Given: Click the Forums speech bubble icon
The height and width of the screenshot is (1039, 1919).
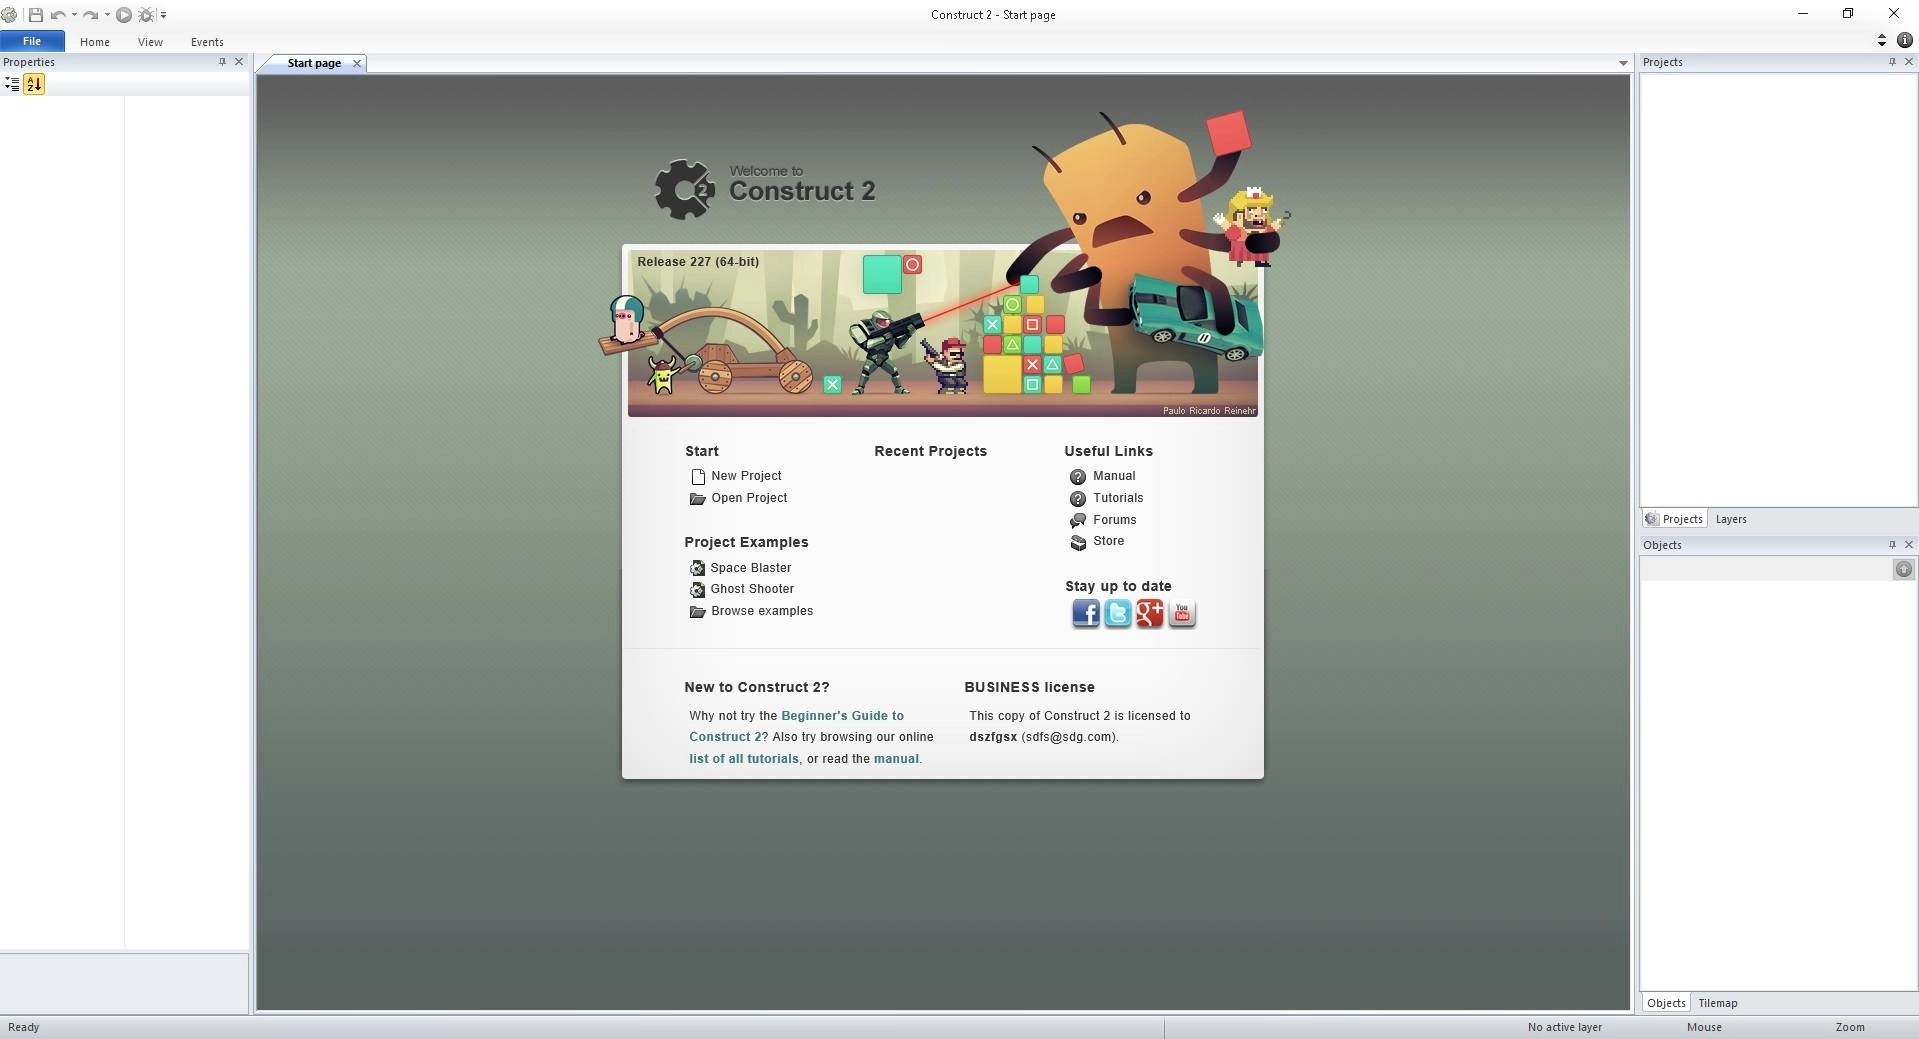Looking at the screenshot, I should click(1078, 521).
